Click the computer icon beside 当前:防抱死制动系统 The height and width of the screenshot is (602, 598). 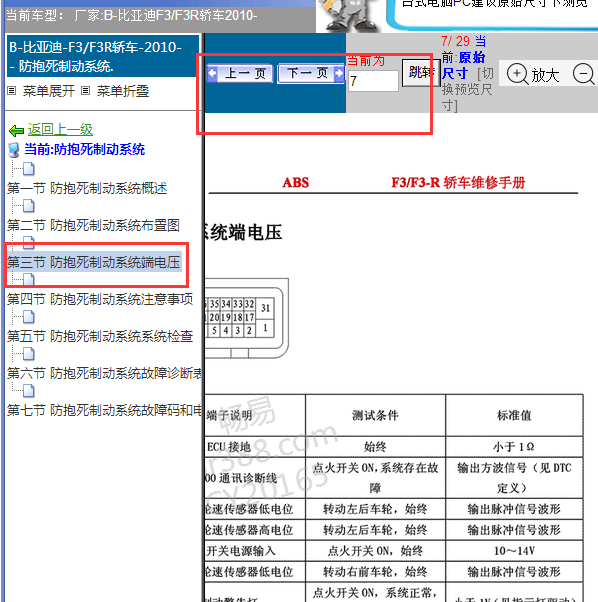tap(14, 150)
